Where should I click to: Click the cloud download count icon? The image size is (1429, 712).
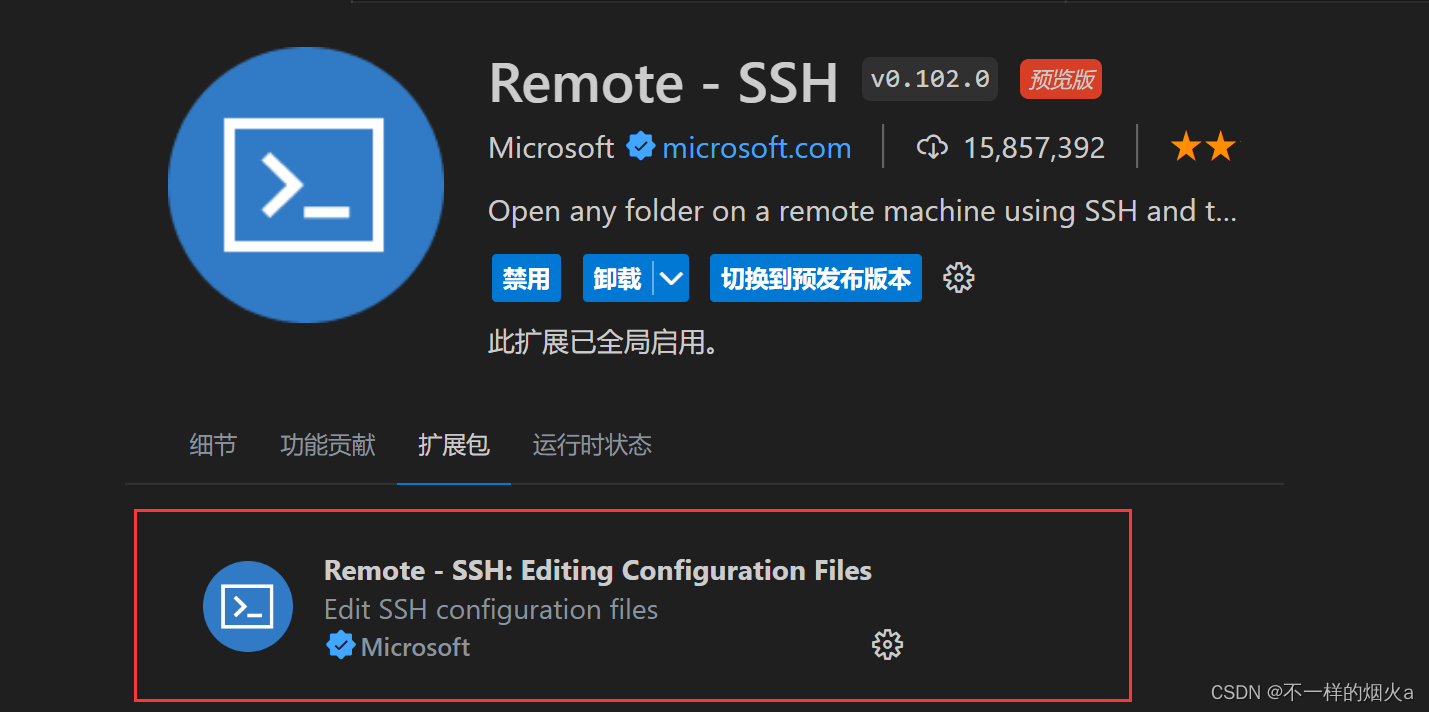point(932,148)
